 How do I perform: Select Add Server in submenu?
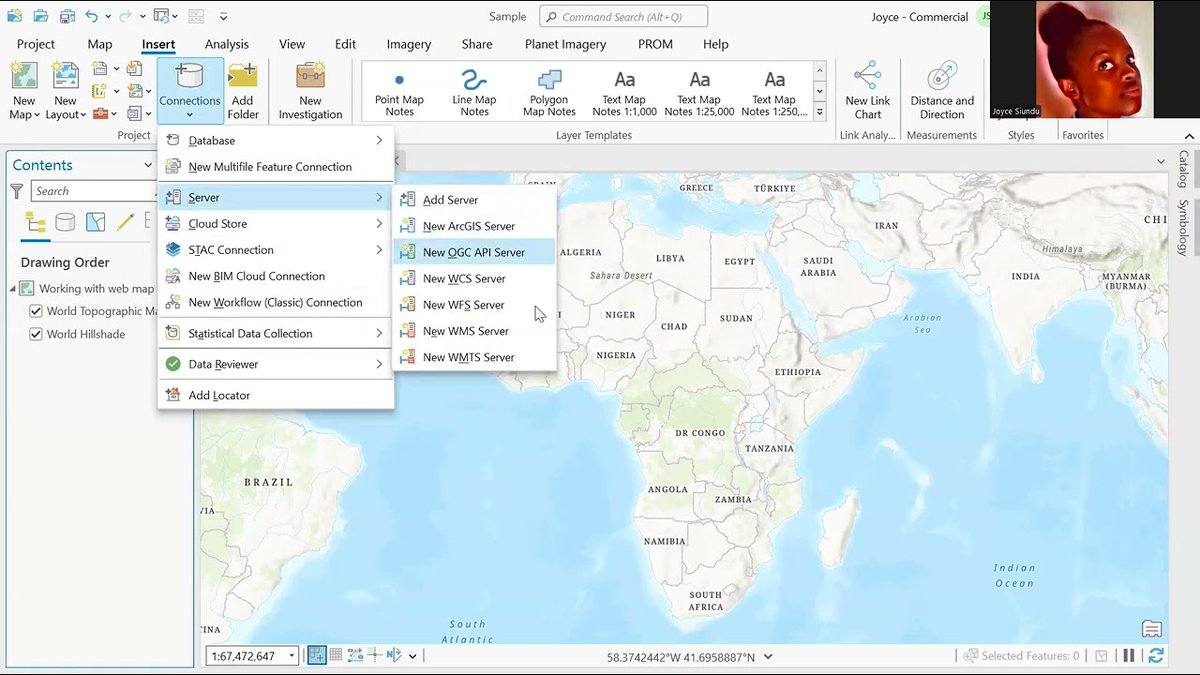pyautogui.click(x=474, y=200)
